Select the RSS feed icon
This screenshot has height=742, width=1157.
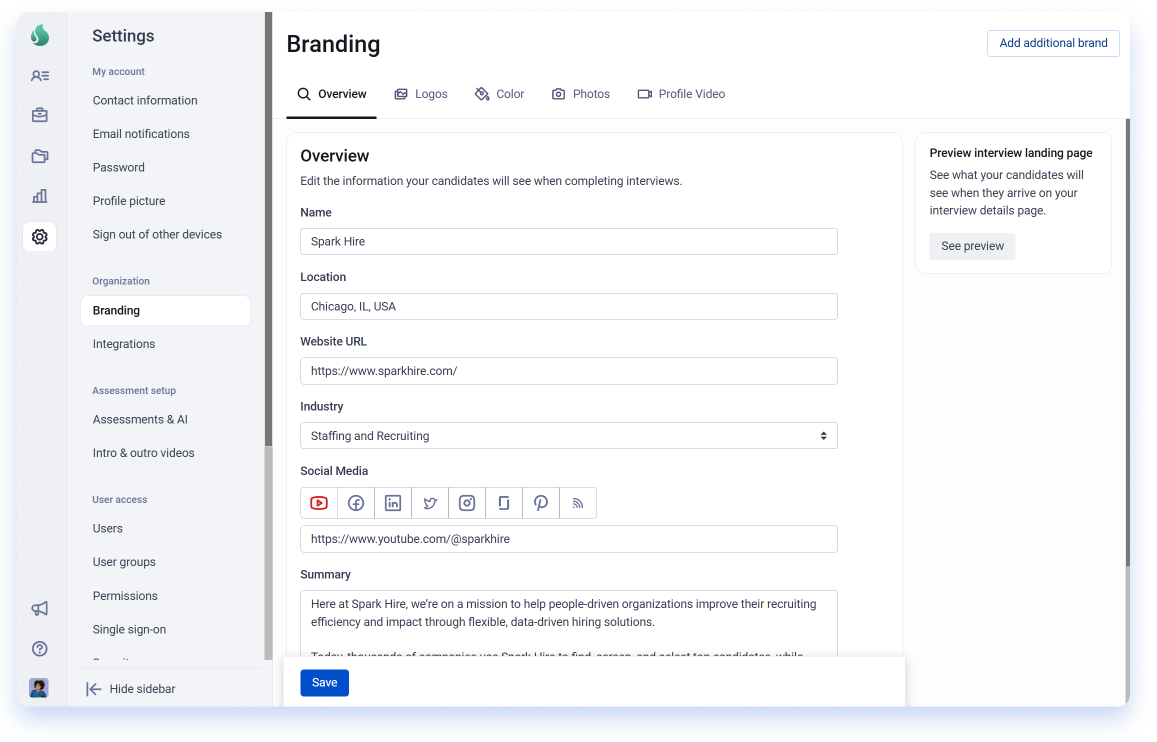point(578,503)
